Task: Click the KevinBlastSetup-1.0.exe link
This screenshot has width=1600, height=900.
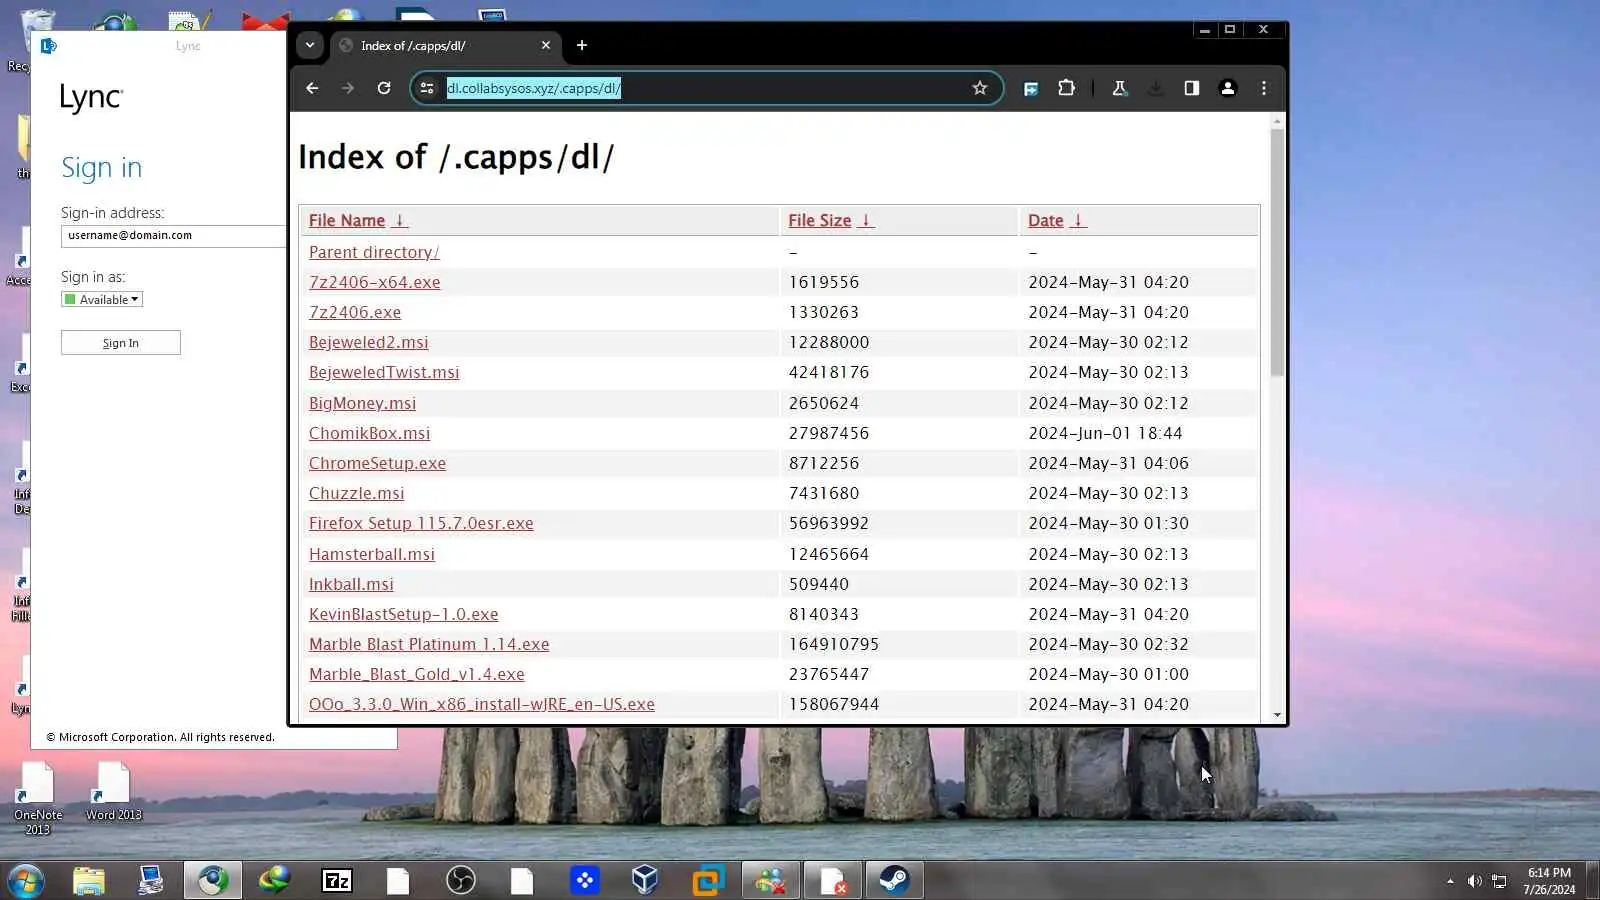Action: 404,614
